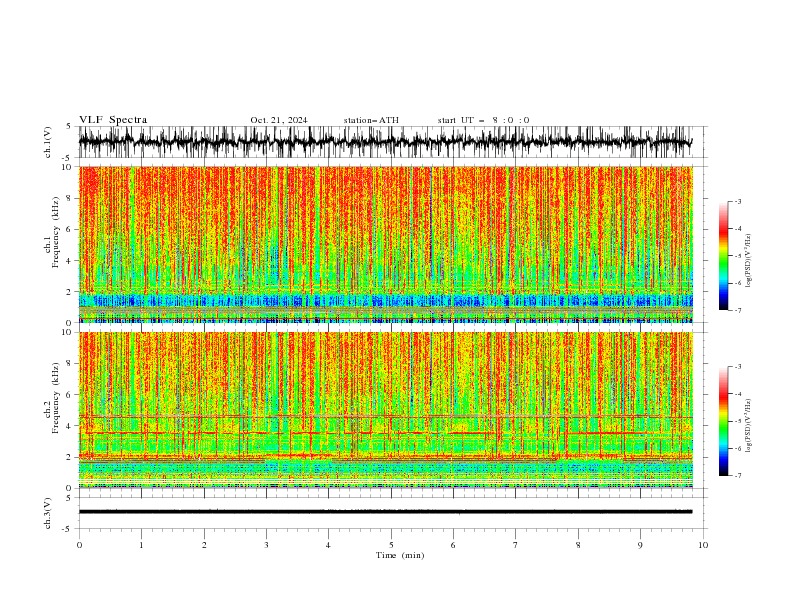Click the time axis tick label '0'
Viewport: 792px width, 612px height.
[x=79, y=545]
